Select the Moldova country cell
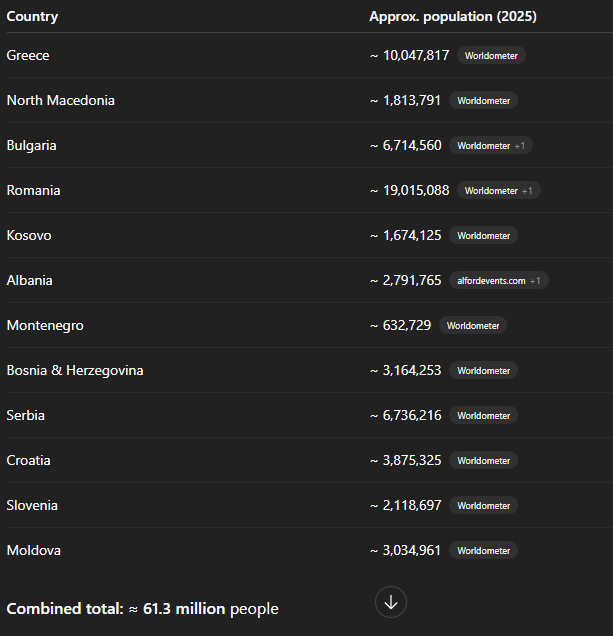 [34, 551]
